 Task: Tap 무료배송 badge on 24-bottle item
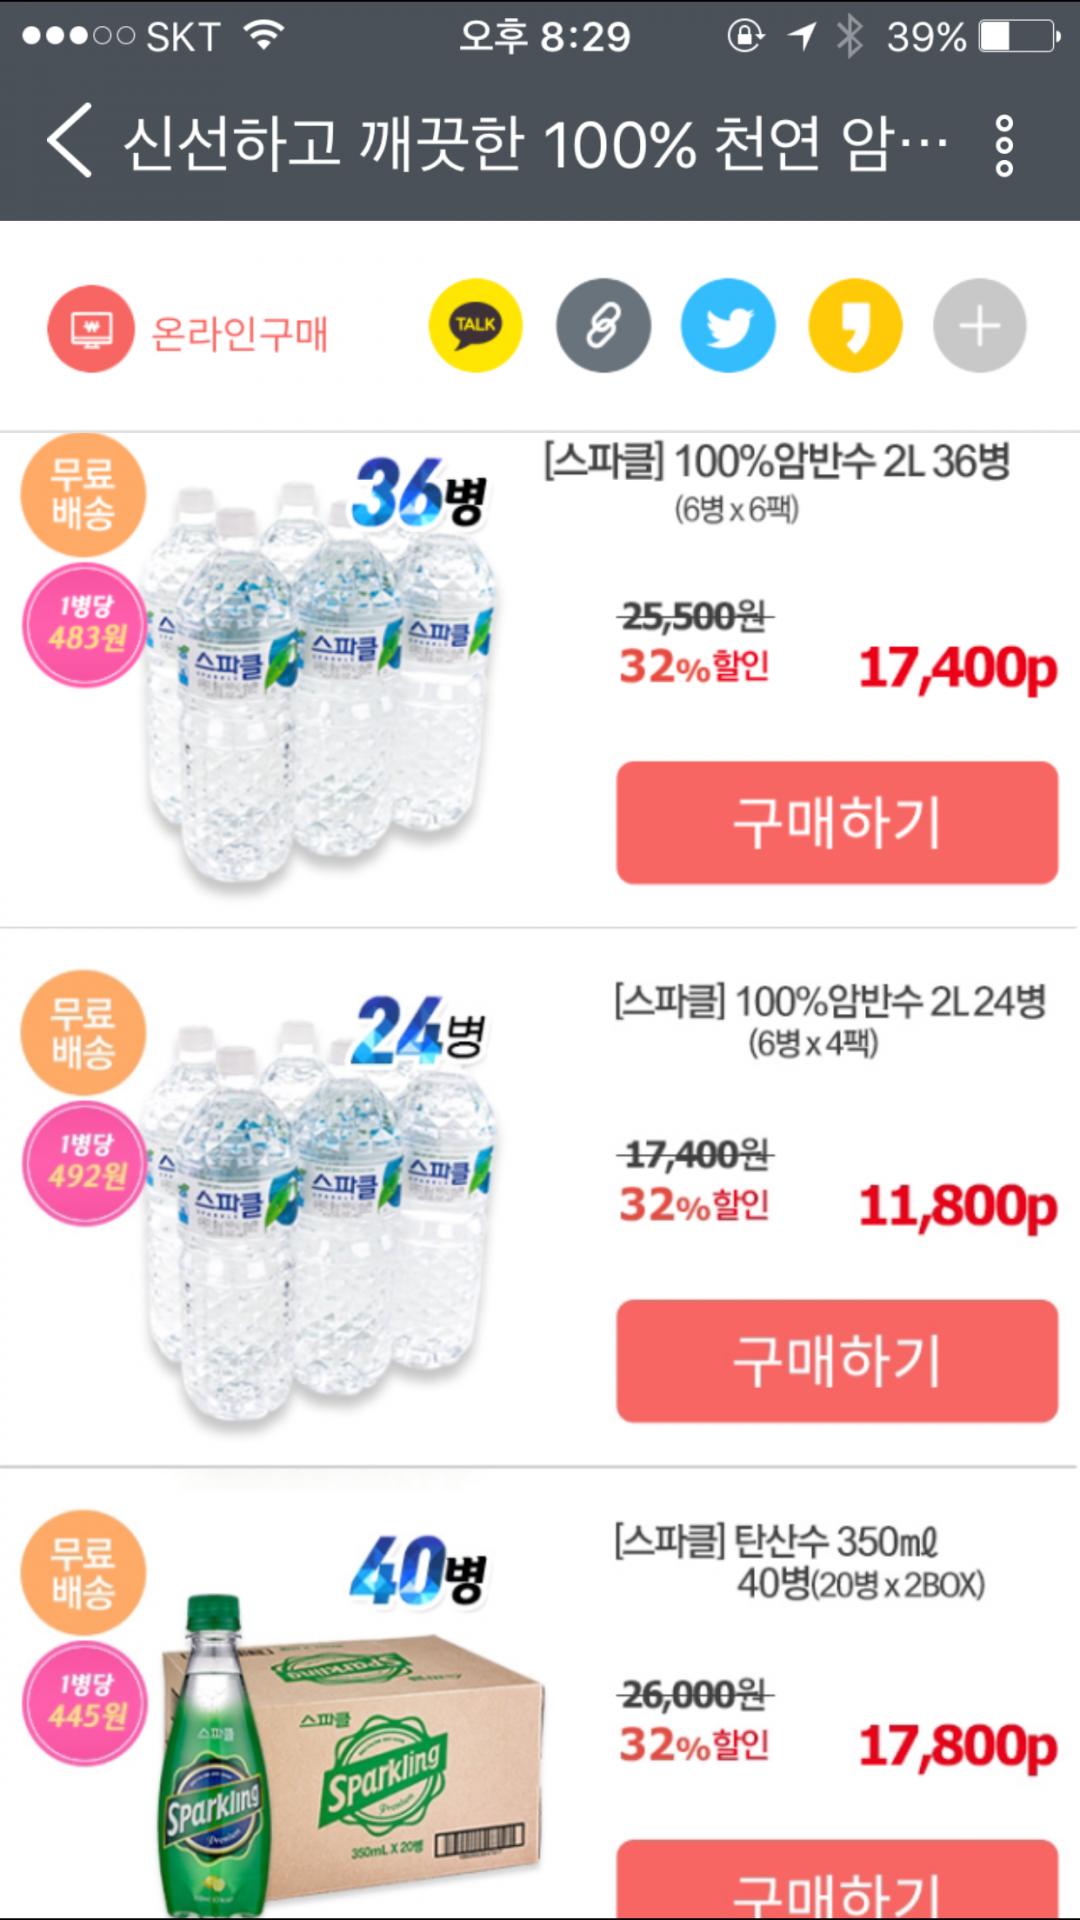point(83,1032)
